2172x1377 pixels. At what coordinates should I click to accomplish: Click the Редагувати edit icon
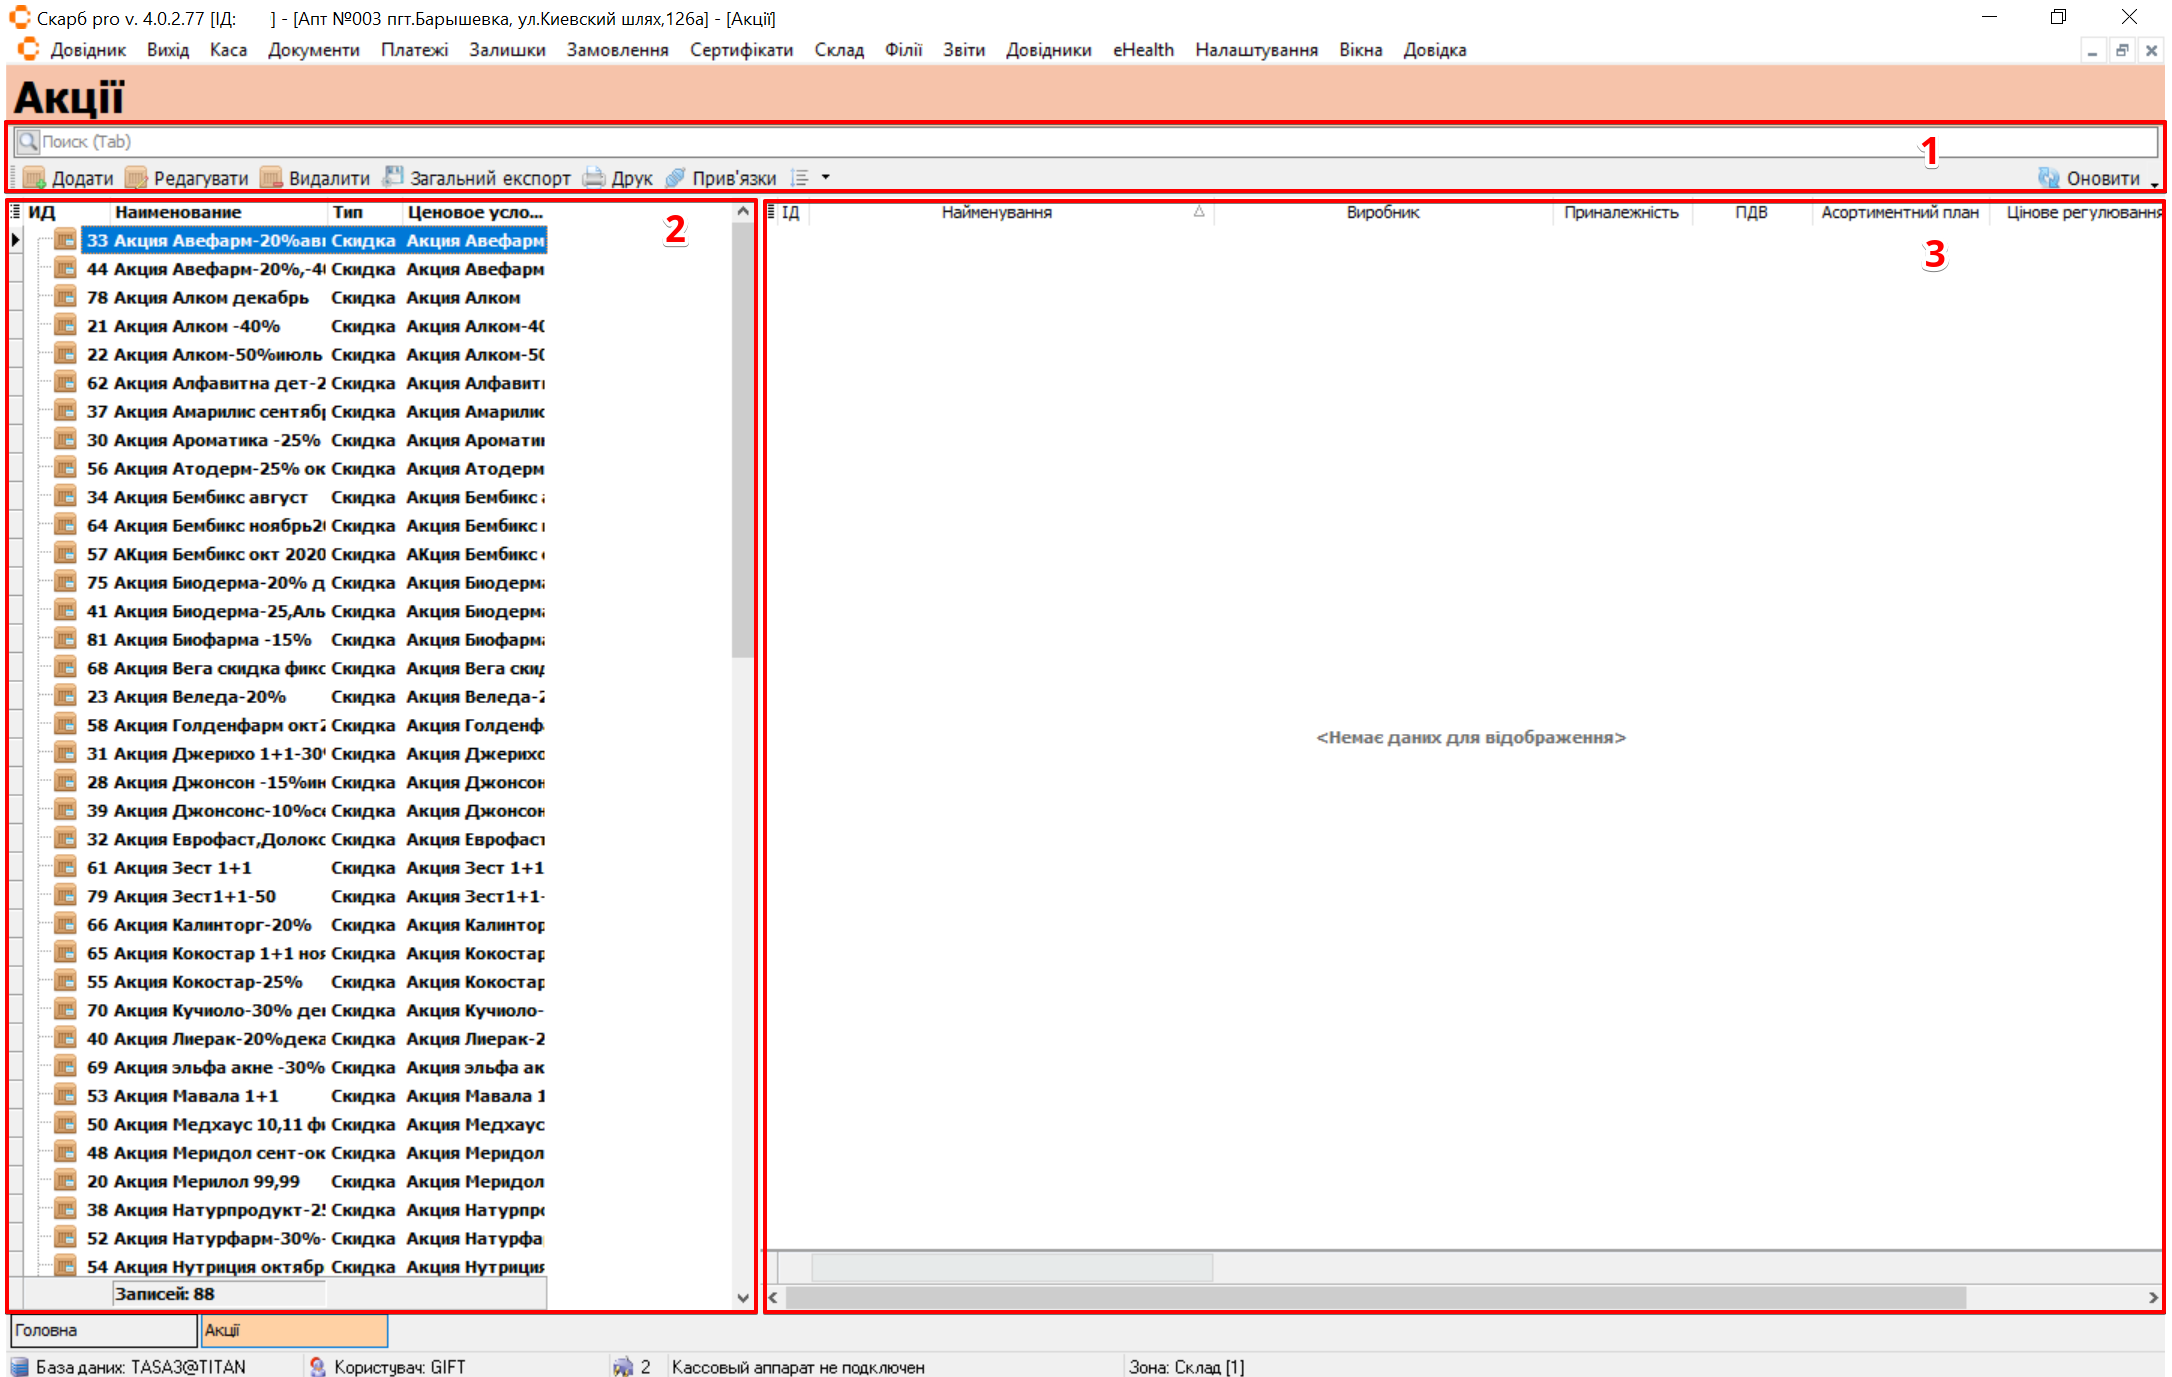(136, 178)
